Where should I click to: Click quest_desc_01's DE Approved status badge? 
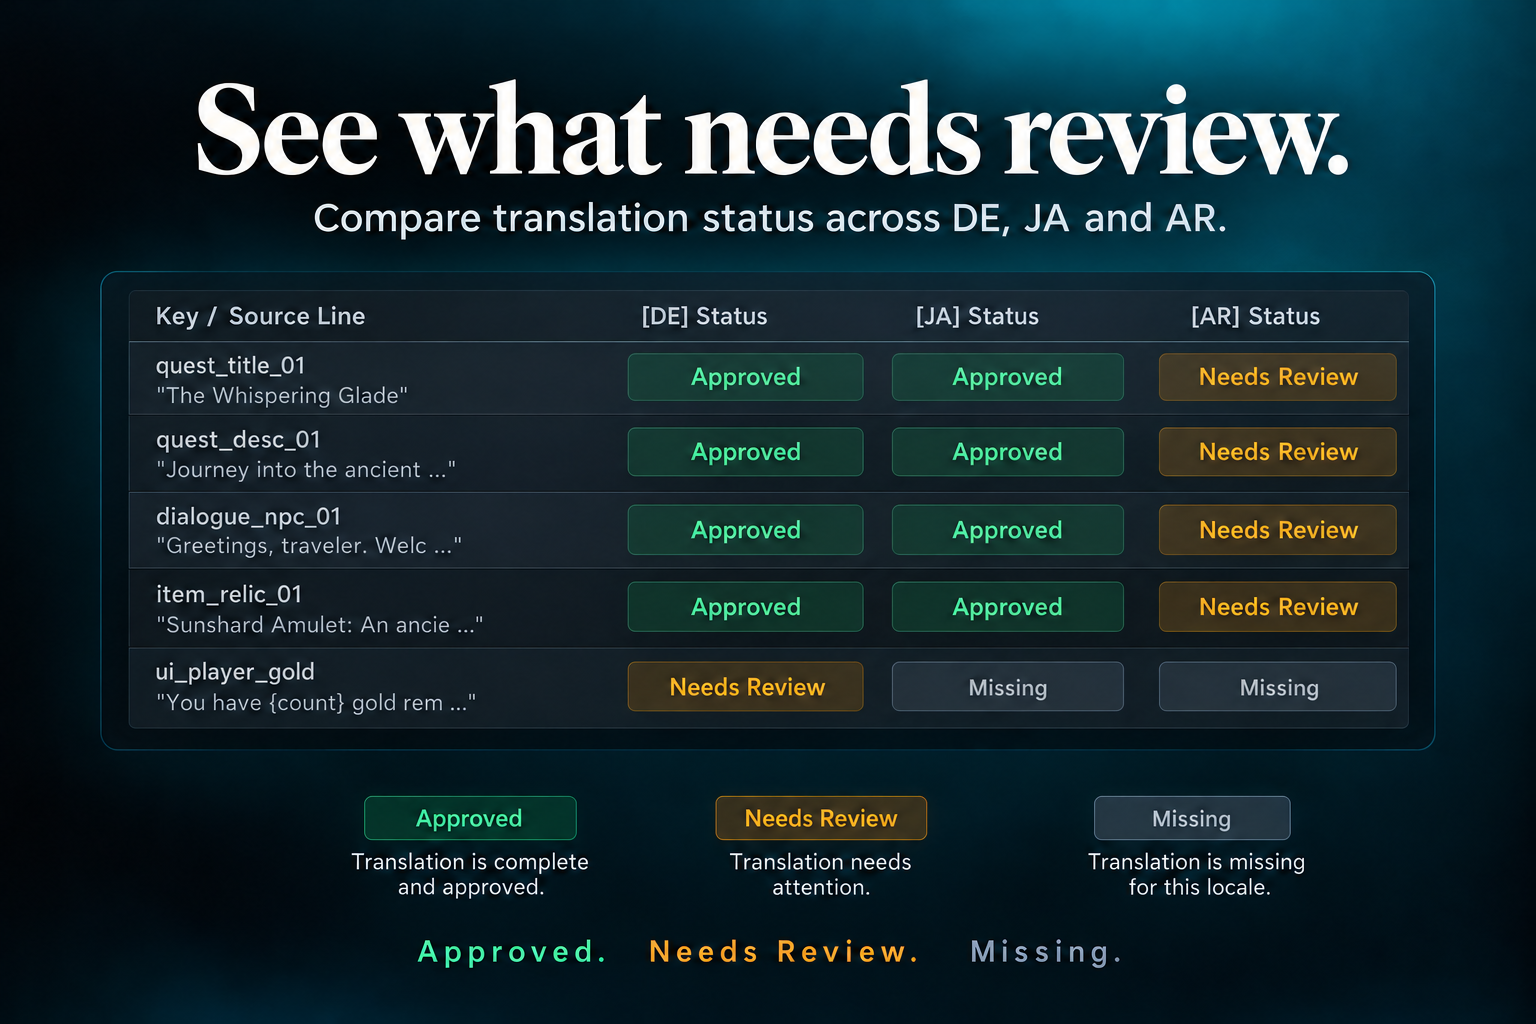745,452
